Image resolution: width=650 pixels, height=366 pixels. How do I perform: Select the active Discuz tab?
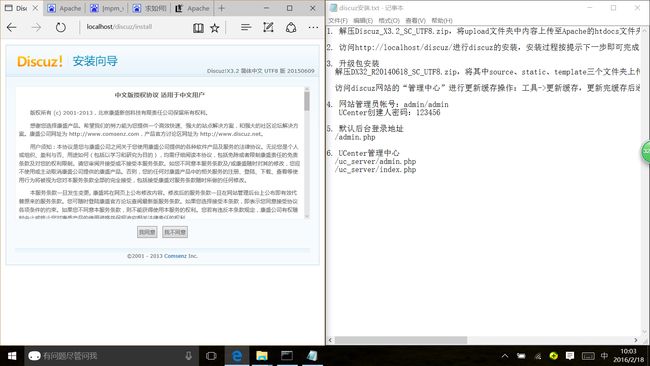tap(17, 8)
